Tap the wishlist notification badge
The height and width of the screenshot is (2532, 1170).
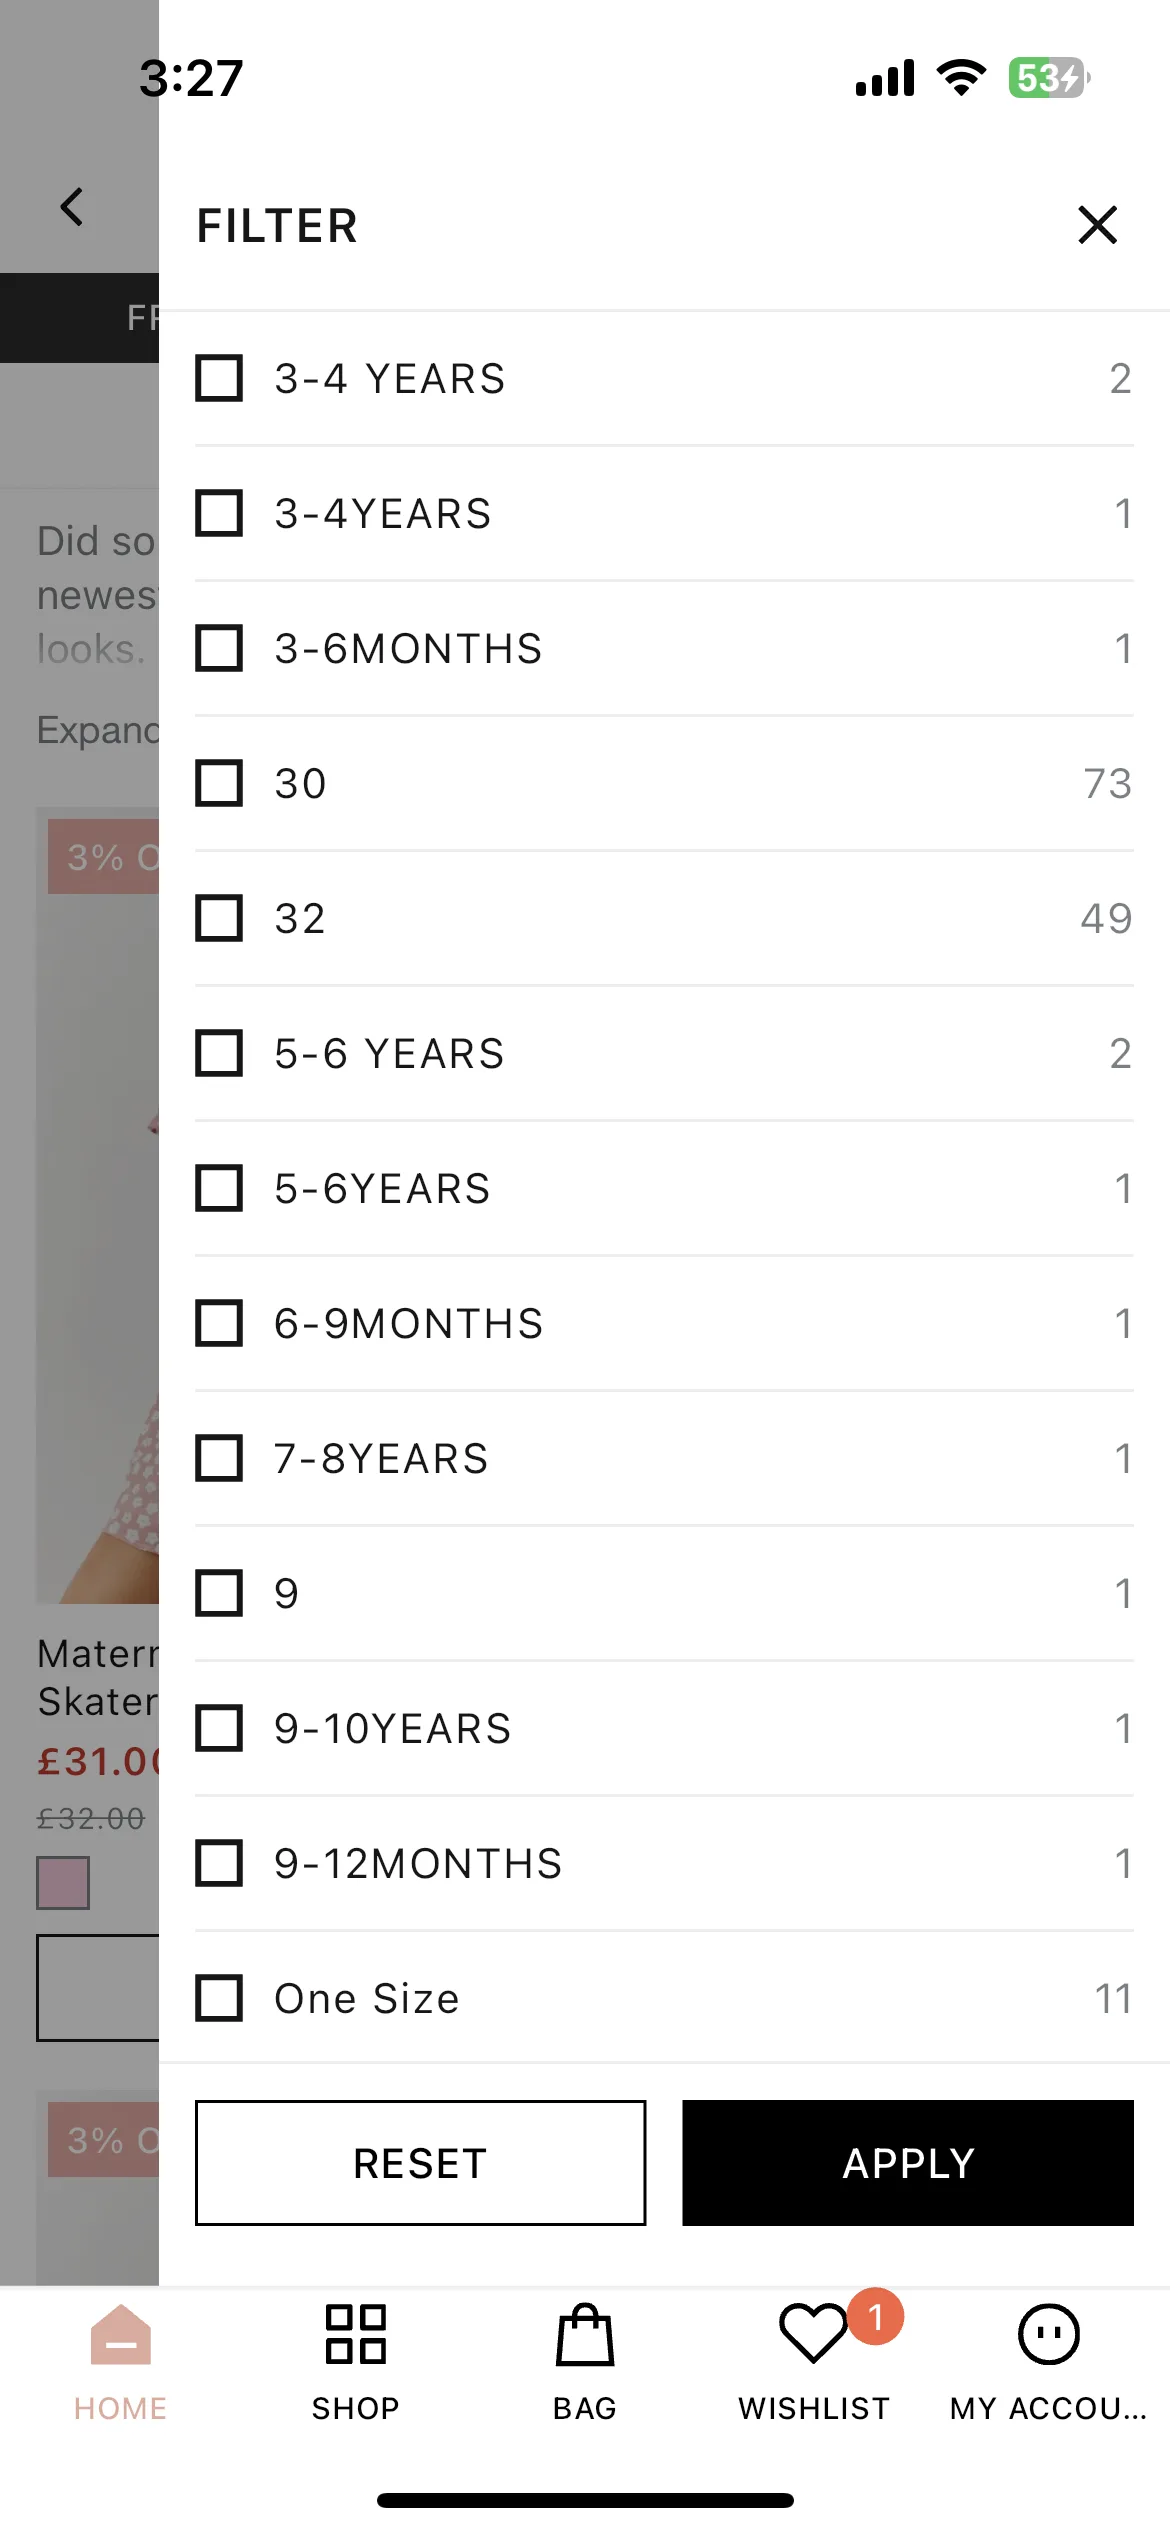click(875, 2316)
